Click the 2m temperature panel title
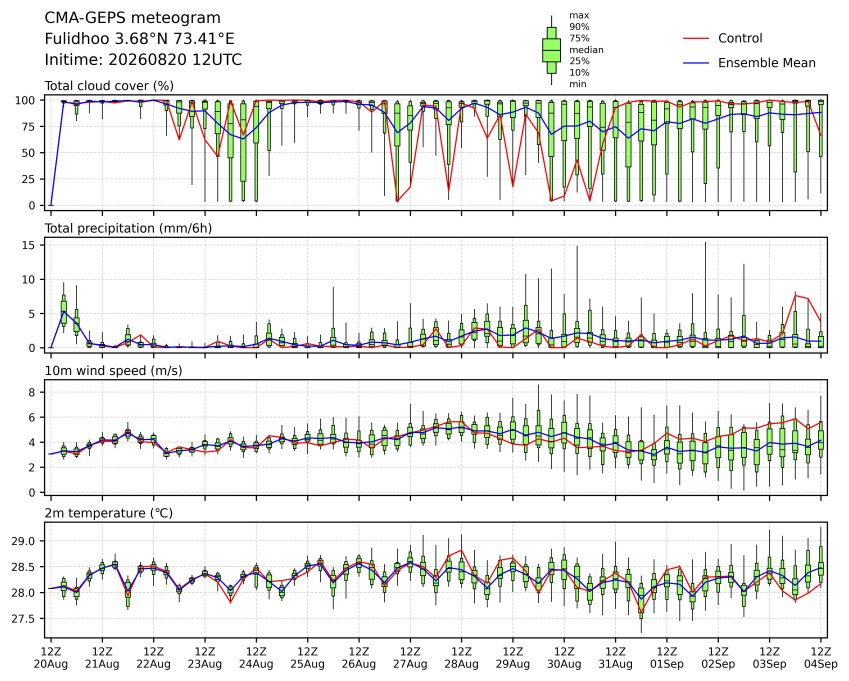The width and height of the screenshot is (849, 681). [x=108, y=513]
